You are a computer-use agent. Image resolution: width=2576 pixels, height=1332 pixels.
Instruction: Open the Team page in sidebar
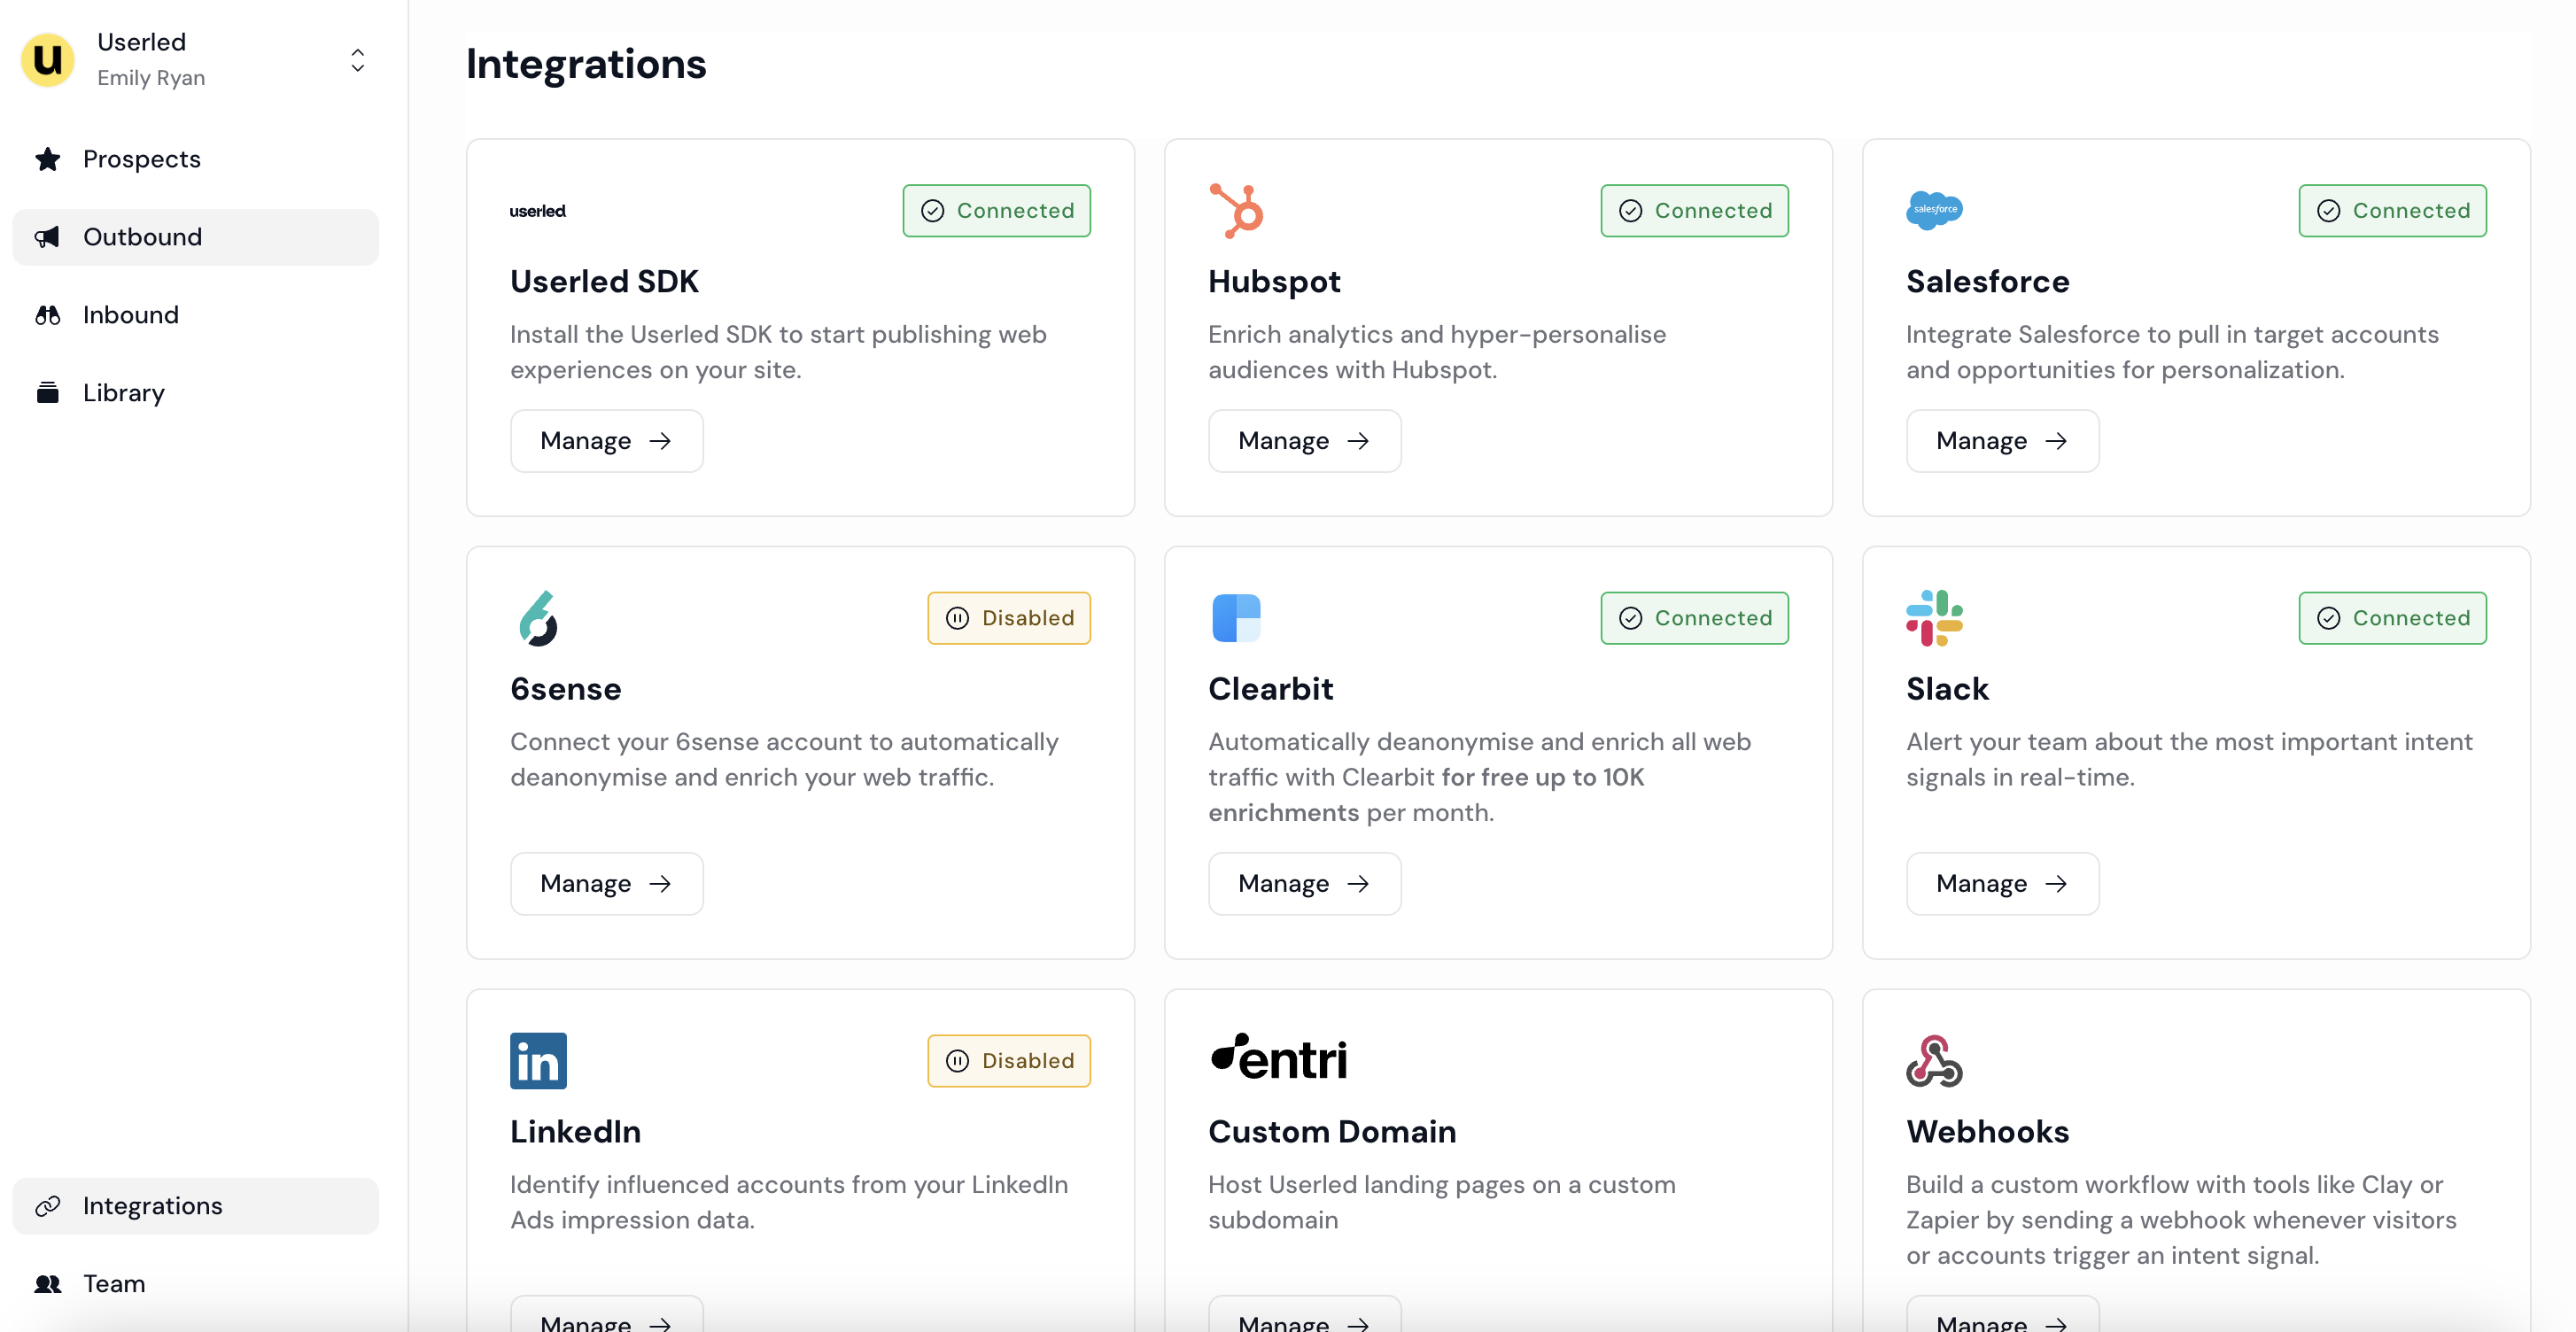pos(114,1283)
